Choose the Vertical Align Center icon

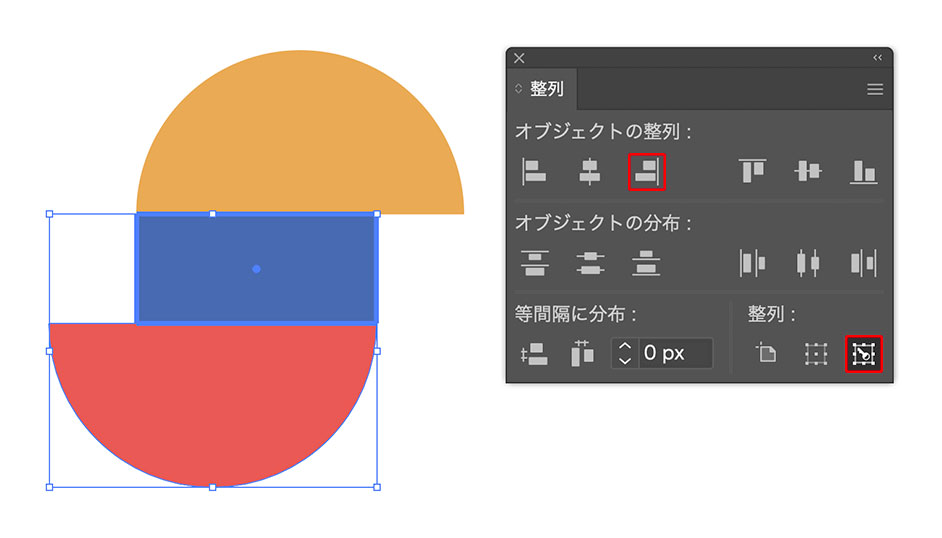click(x=808, y=172)
